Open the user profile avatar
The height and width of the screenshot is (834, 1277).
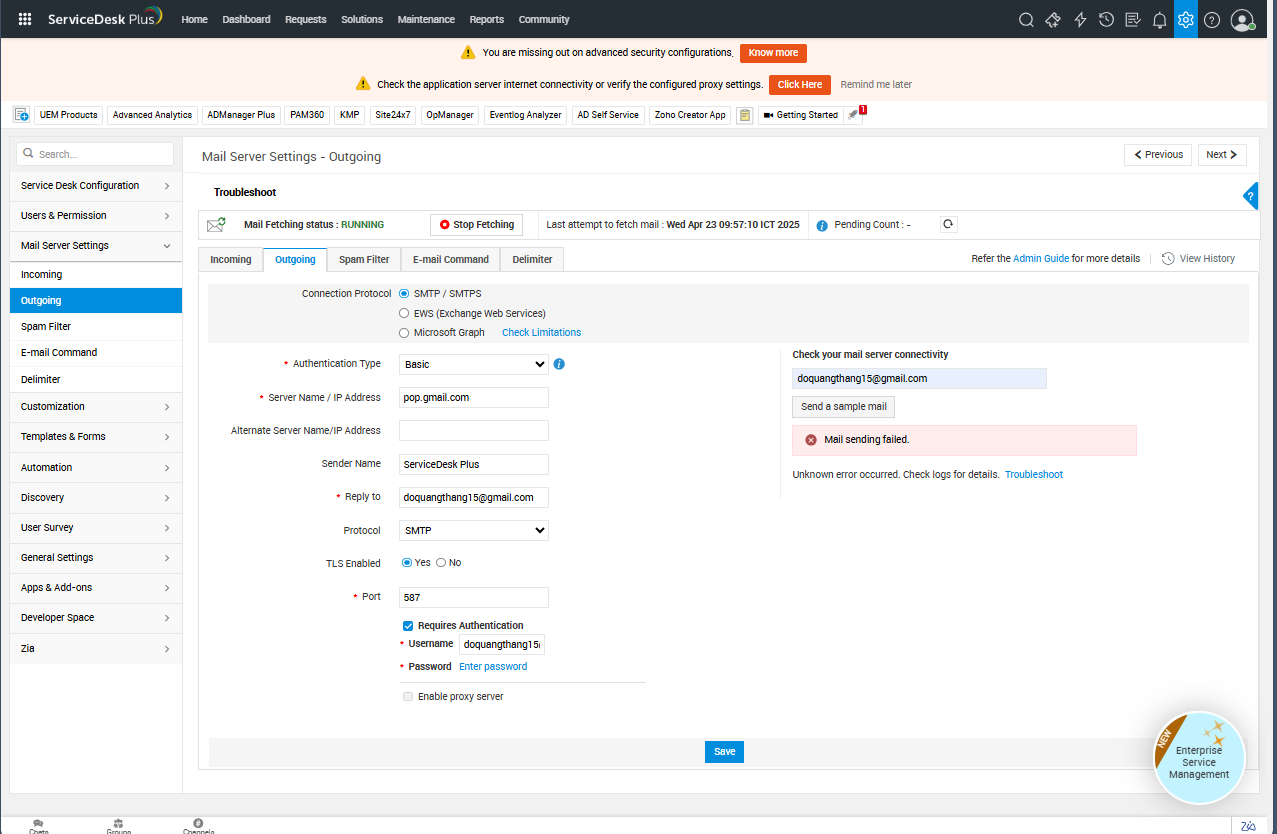point(1242,19)
